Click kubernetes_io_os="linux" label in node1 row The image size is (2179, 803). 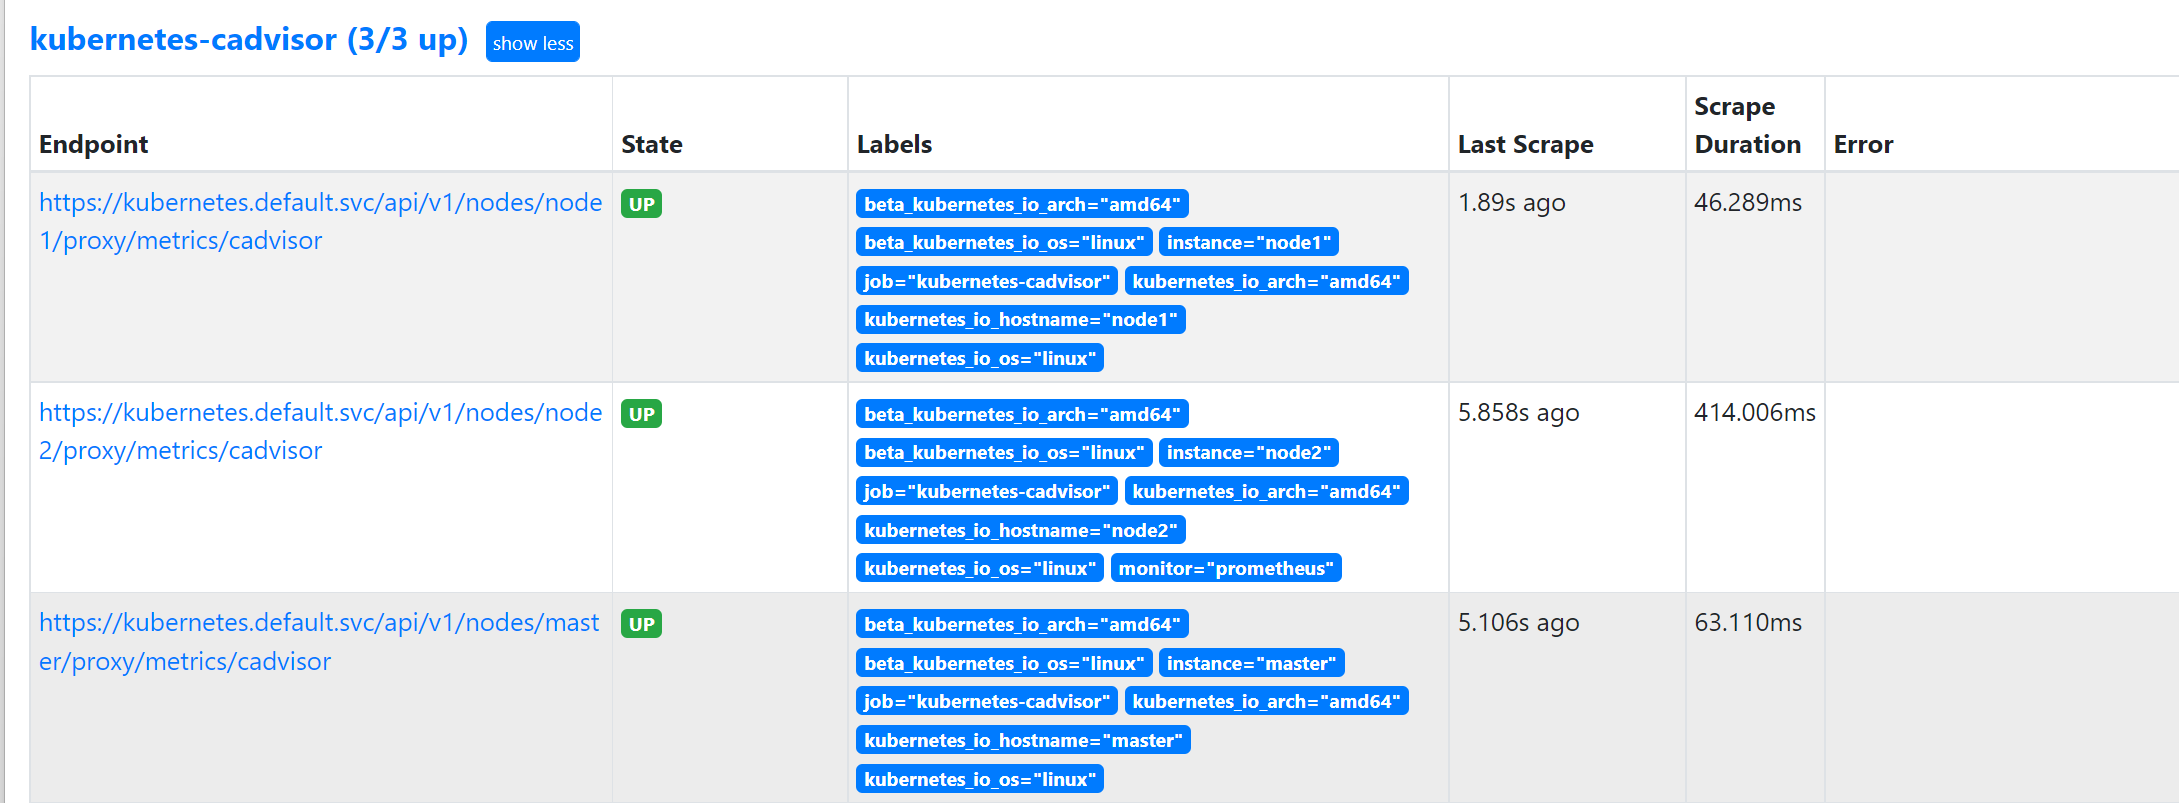(x=980, y=358)
